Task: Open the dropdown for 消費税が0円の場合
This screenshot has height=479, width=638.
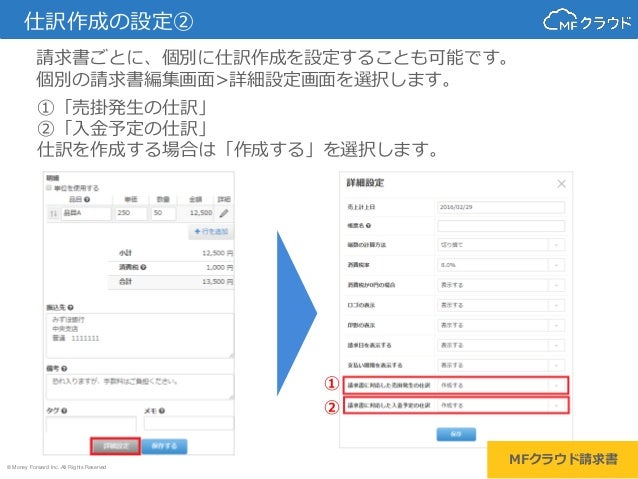Action: [x=501, y=285]
